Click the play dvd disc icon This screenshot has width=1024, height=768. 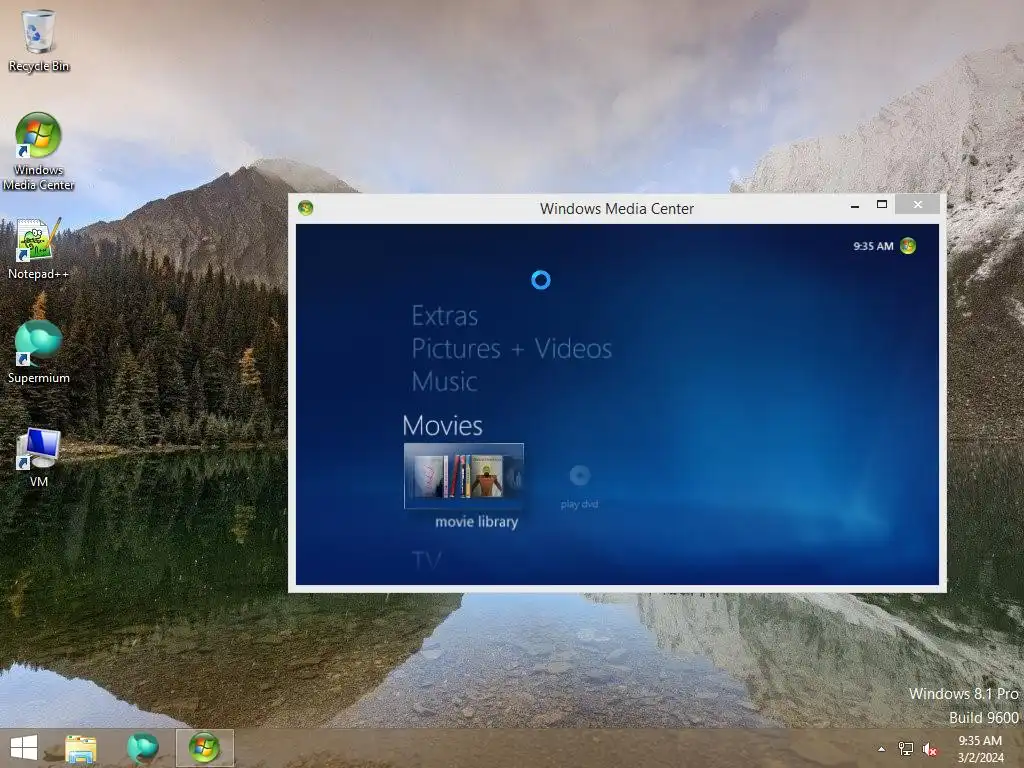[579, 475]
